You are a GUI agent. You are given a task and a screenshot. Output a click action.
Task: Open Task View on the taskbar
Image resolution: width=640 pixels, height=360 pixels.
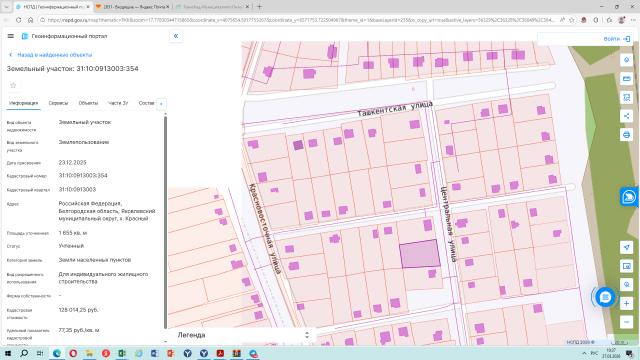tap(40, 353)
